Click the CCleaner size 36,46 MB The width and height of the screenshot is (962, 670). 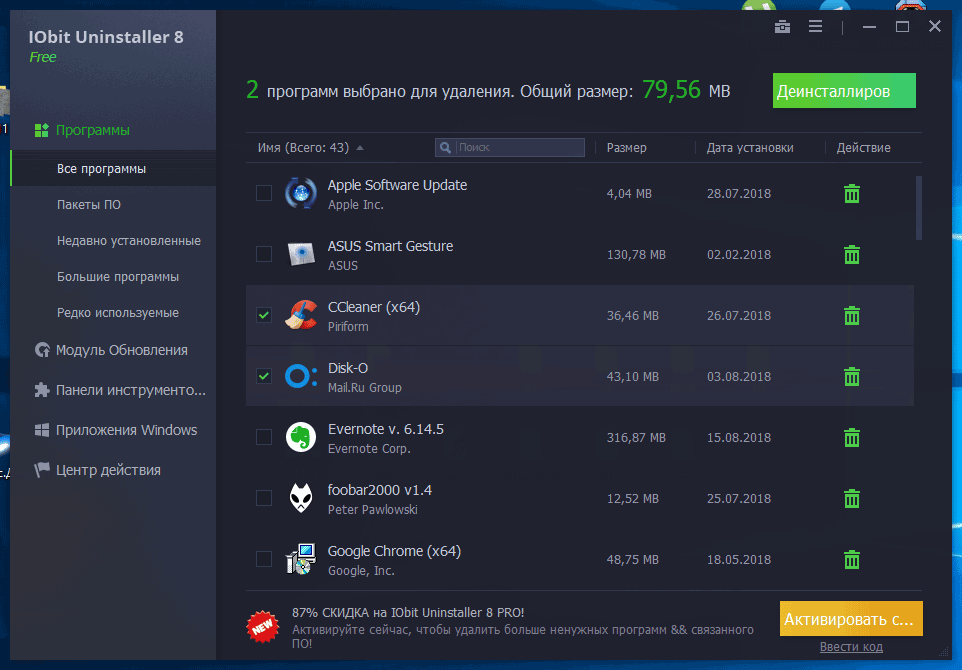click(x=633, y=315)
